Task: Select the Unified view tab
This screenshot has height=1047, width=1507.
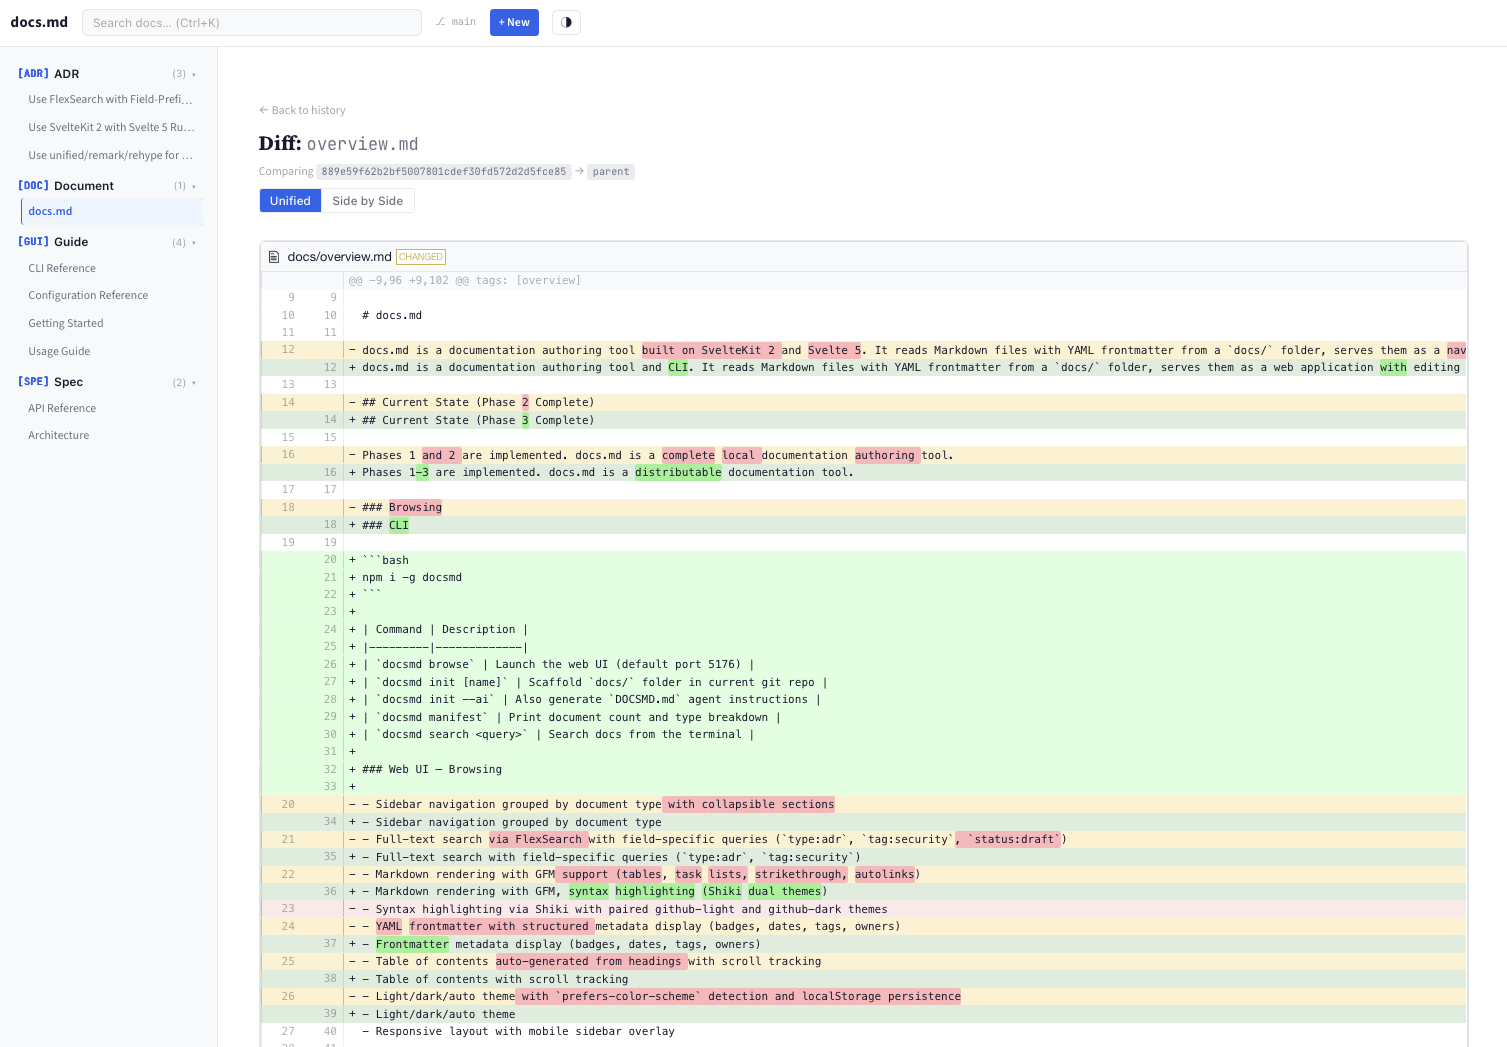Action: [290, 200]
